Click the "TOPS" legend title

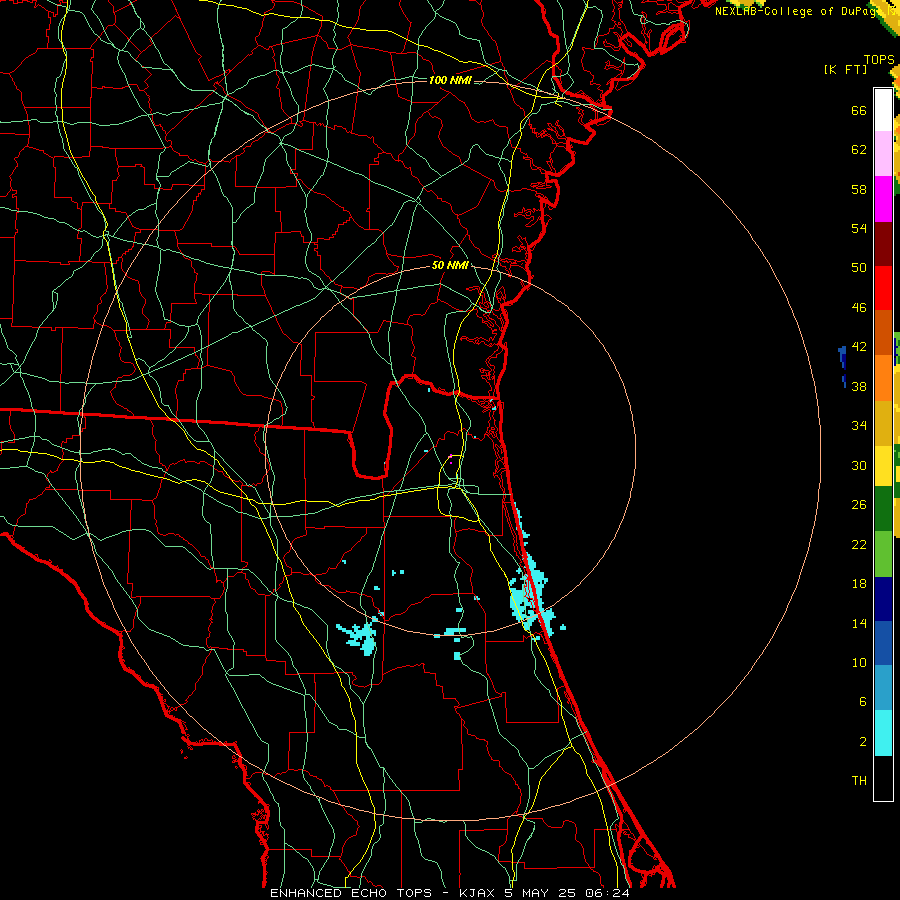[x=879, y=59]
